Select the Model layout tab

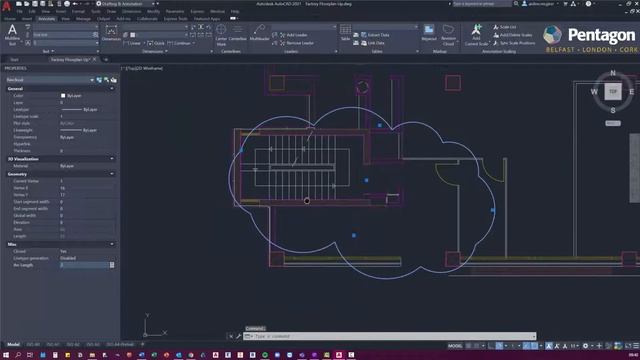pyautogui.click(x=13, y=344)
